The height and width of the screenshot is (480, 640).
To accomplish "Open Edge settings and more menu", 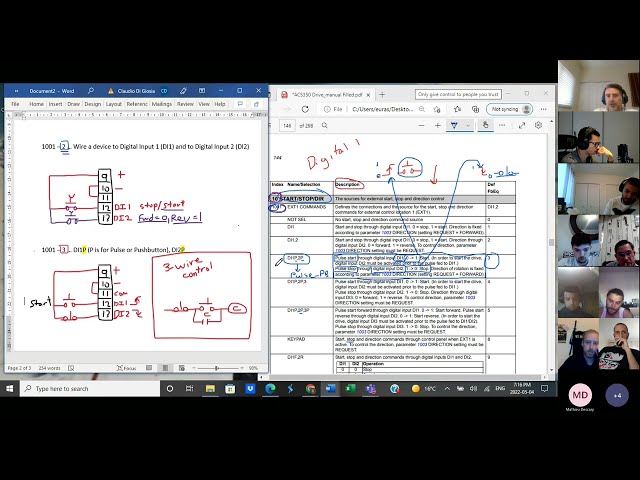I will pyautogui.click(x=543, y=109).
